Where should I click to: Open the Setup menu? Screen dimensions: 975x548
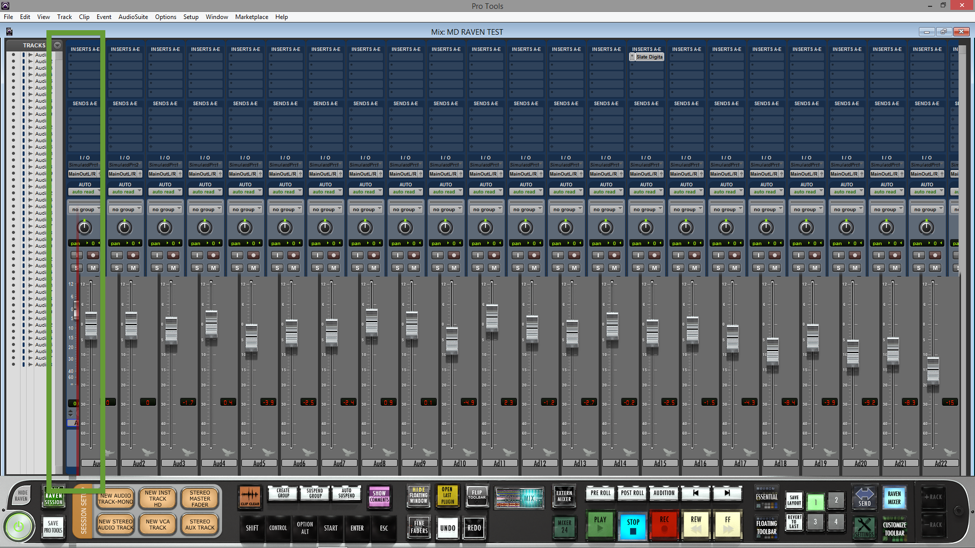click(x=190, y=17)
